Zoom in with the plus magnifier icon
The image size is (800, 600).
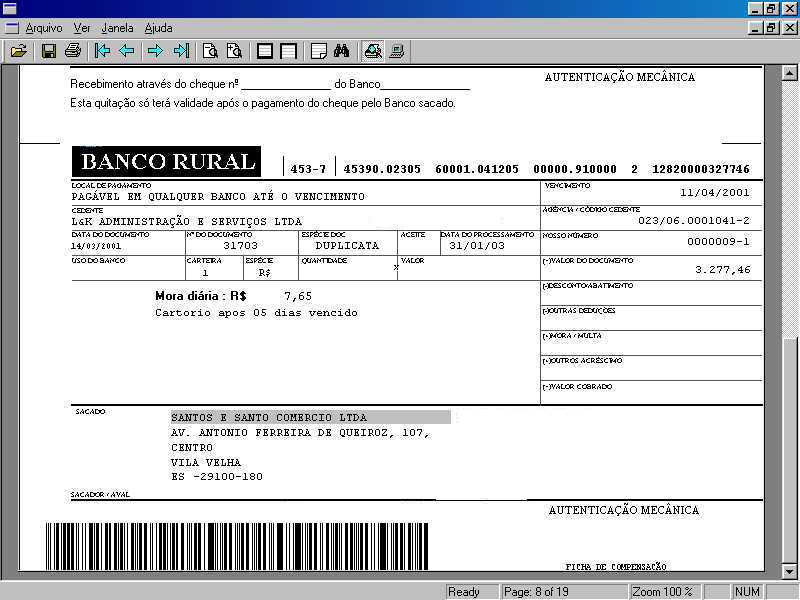click(235, 51)
